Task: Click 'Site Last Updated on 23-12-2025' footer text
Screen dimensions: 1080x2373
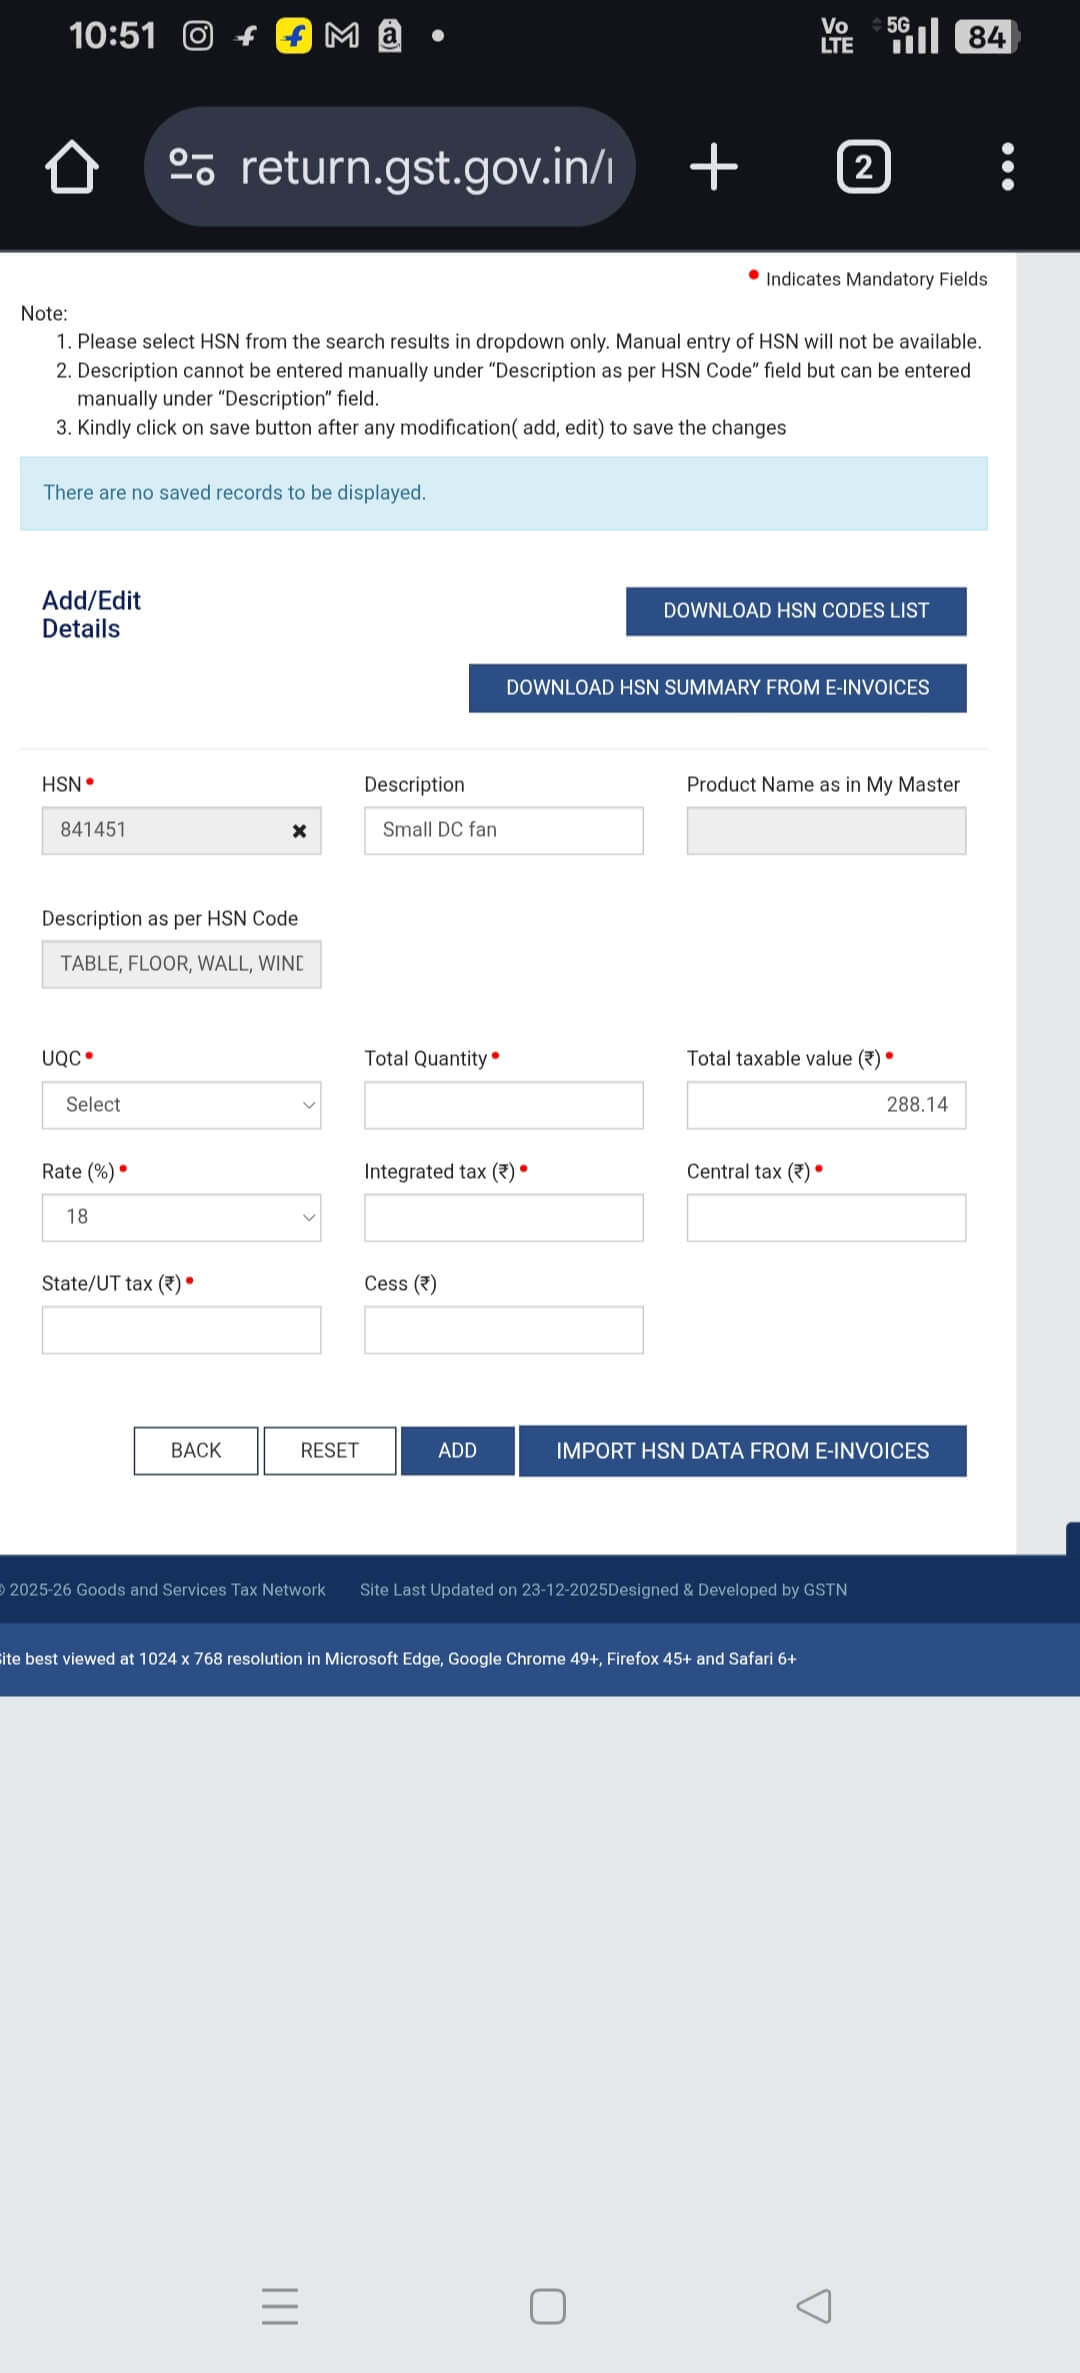Action: click(x=483, y=1590)
